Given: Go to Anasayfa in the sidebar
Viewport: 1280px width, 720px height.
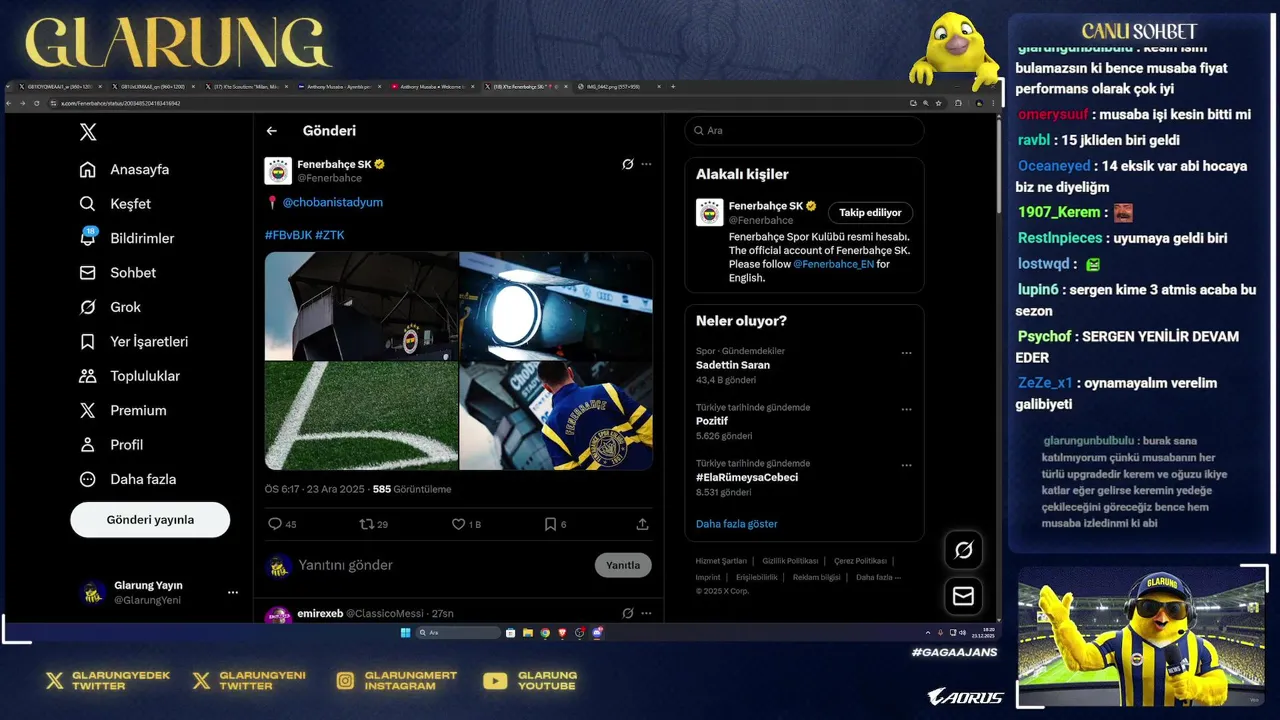Looking at the screenshot, I should tap(125, 169).
